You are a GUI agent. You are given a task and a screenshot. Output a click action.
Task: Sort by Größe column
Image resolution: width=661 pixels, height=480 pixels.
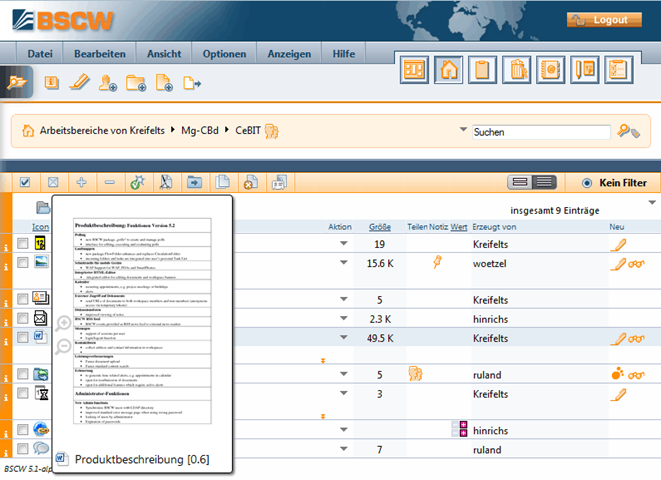tap(380, 227)
